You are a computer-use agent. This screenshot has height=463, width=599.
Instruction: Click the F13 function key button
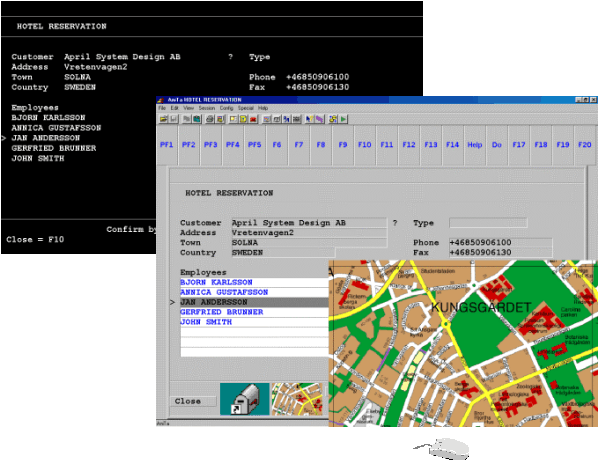tap(431, 145)
